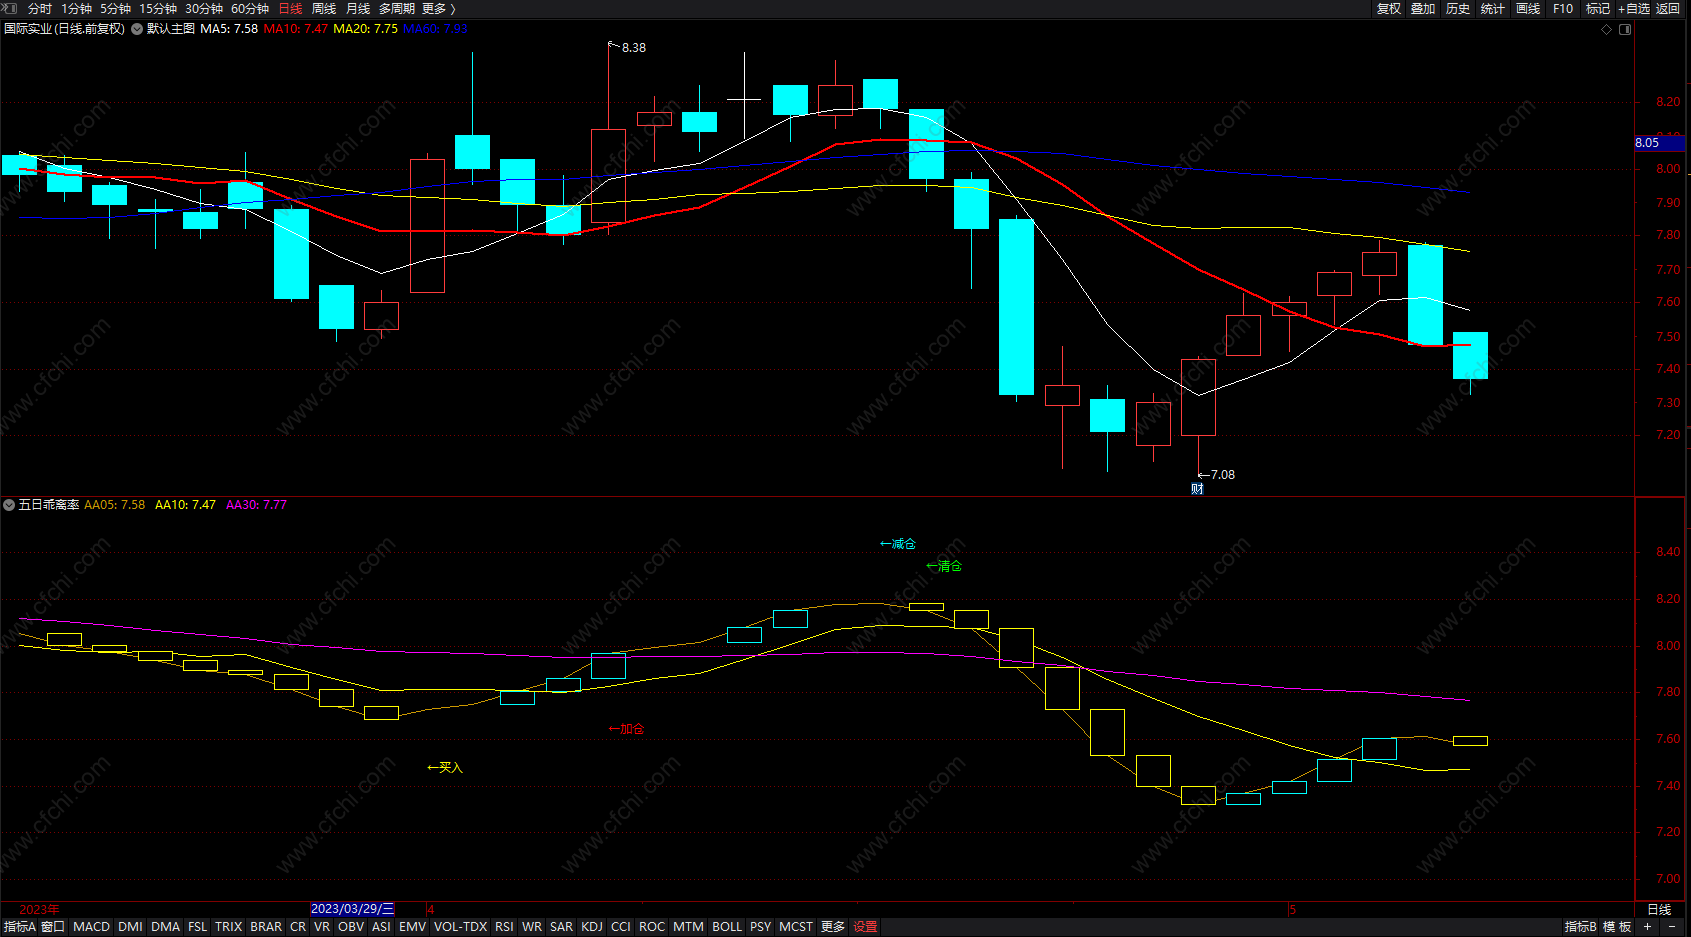Open the 模板 template menu

[x=1617, y=927]
